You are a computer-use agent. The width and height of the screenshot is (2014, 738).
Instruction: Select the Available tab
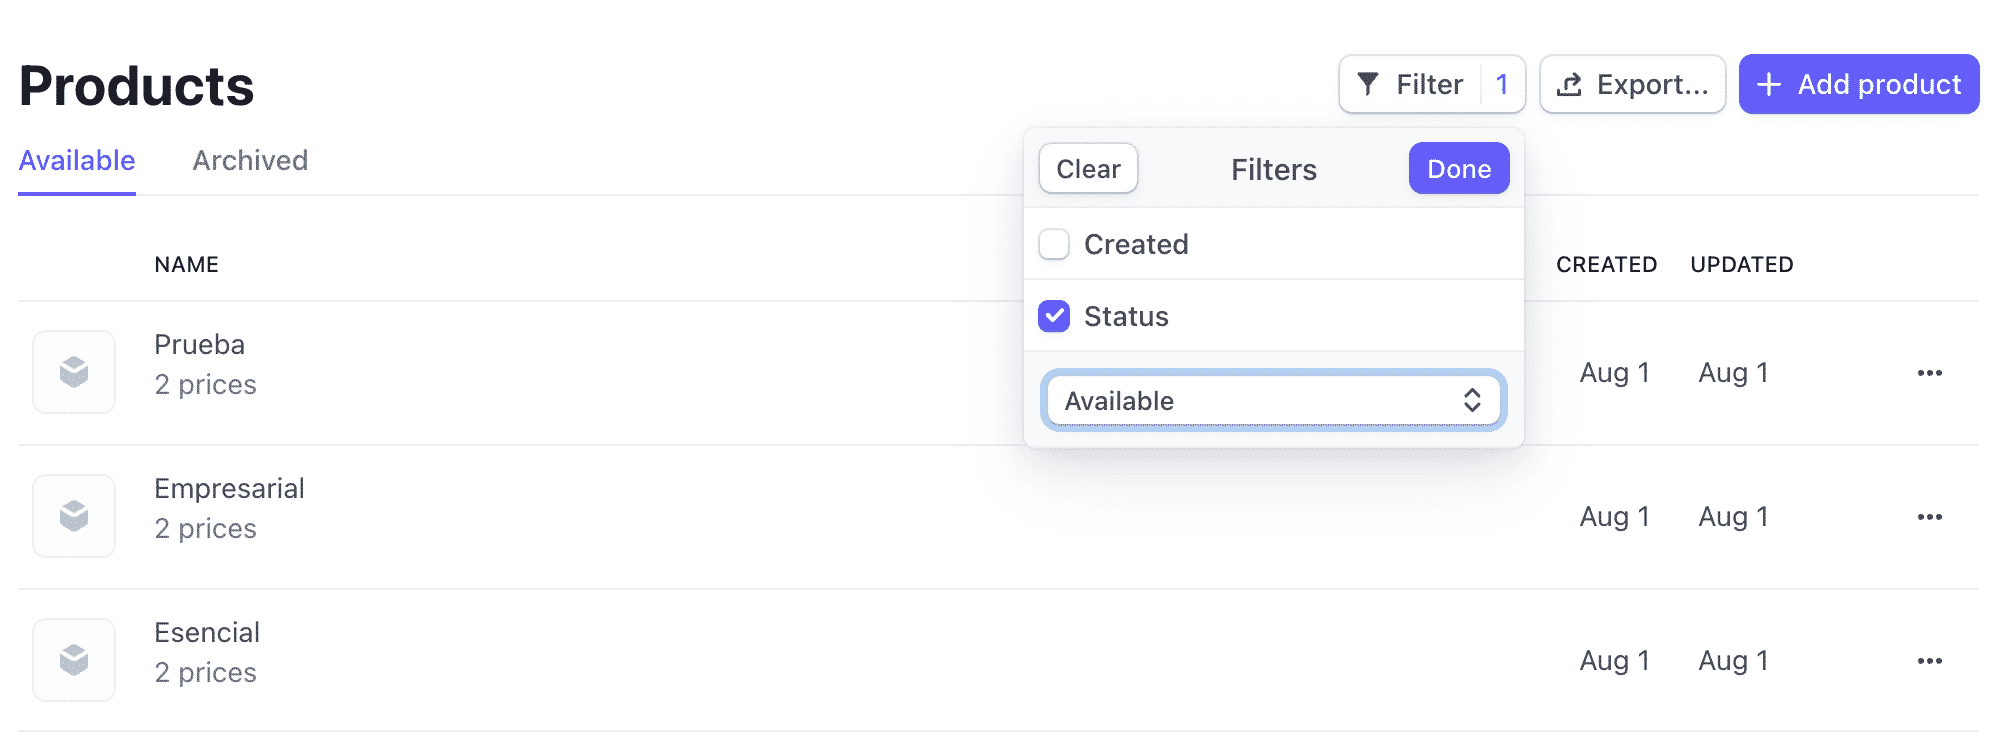(76, 160)
